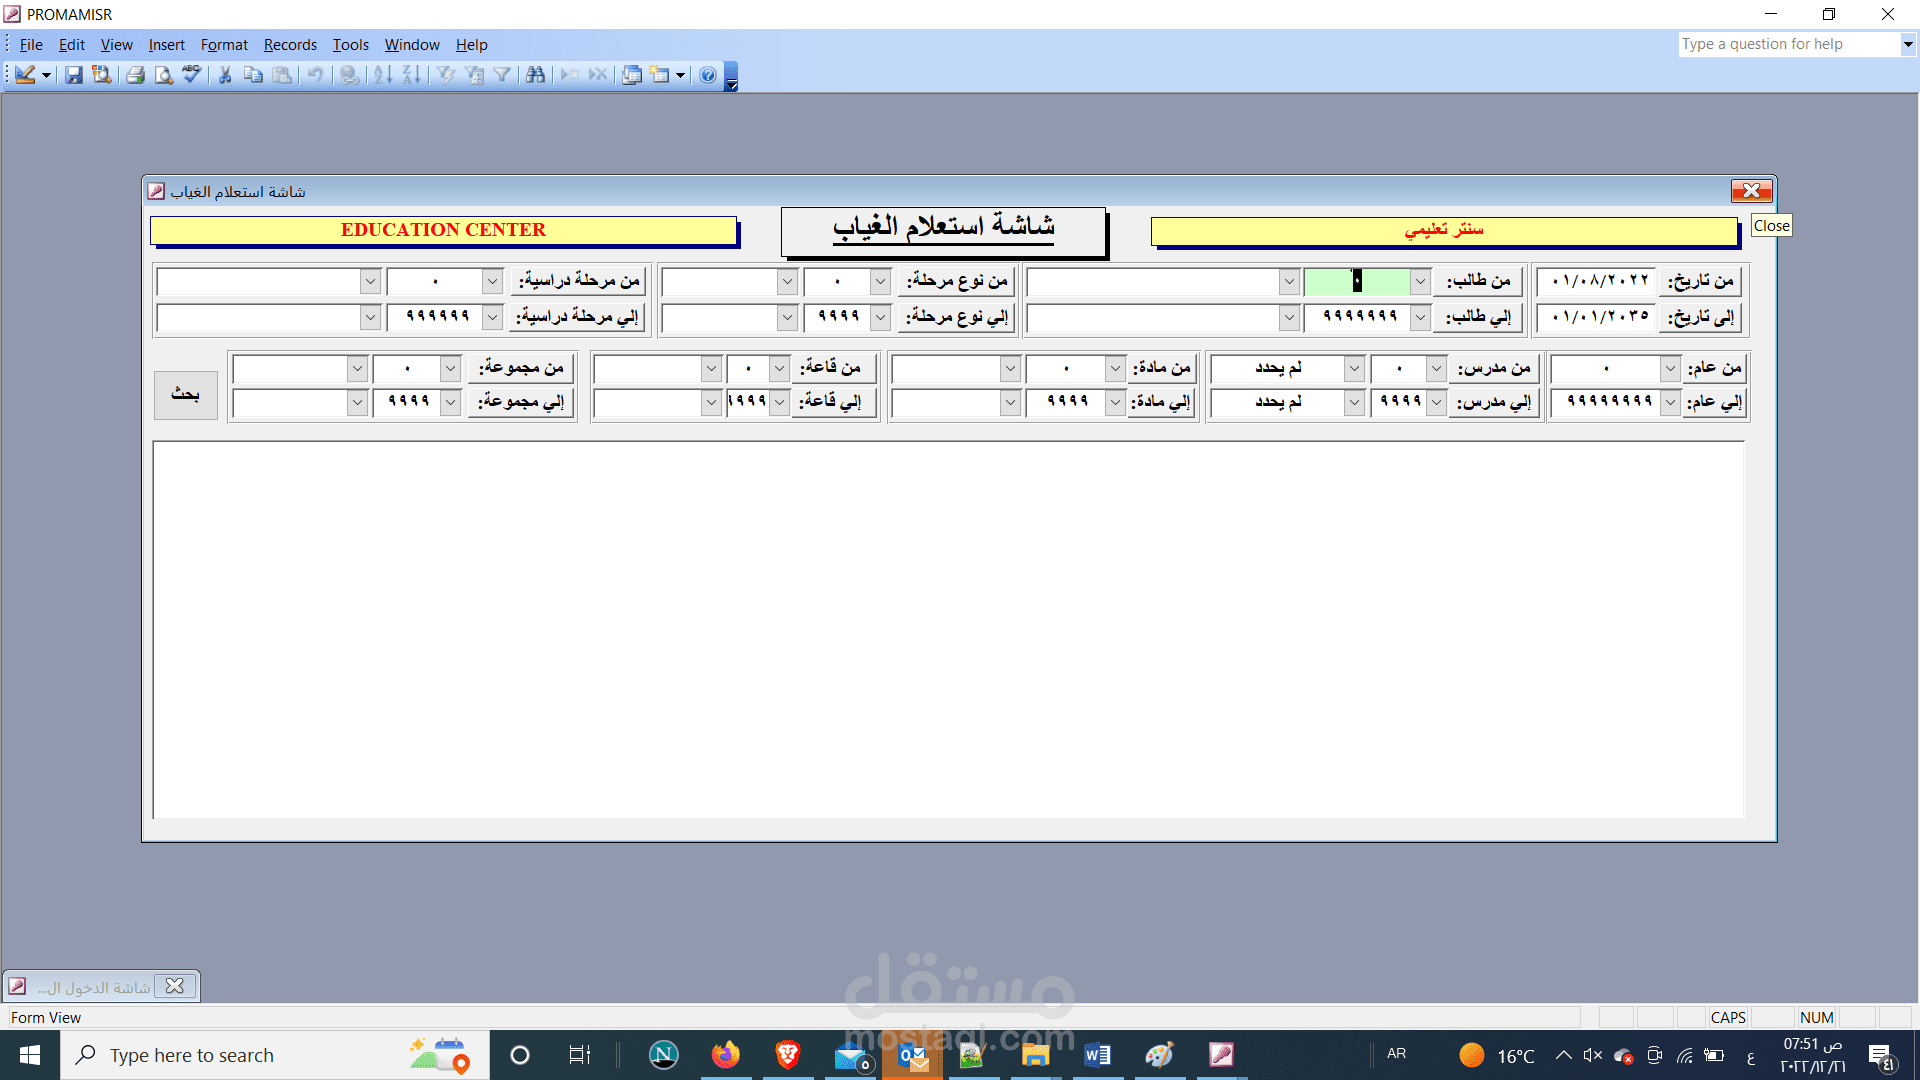Open Firefox from the taskbar
The image size is (1920, 1080).
click(x=726, y=1055)
